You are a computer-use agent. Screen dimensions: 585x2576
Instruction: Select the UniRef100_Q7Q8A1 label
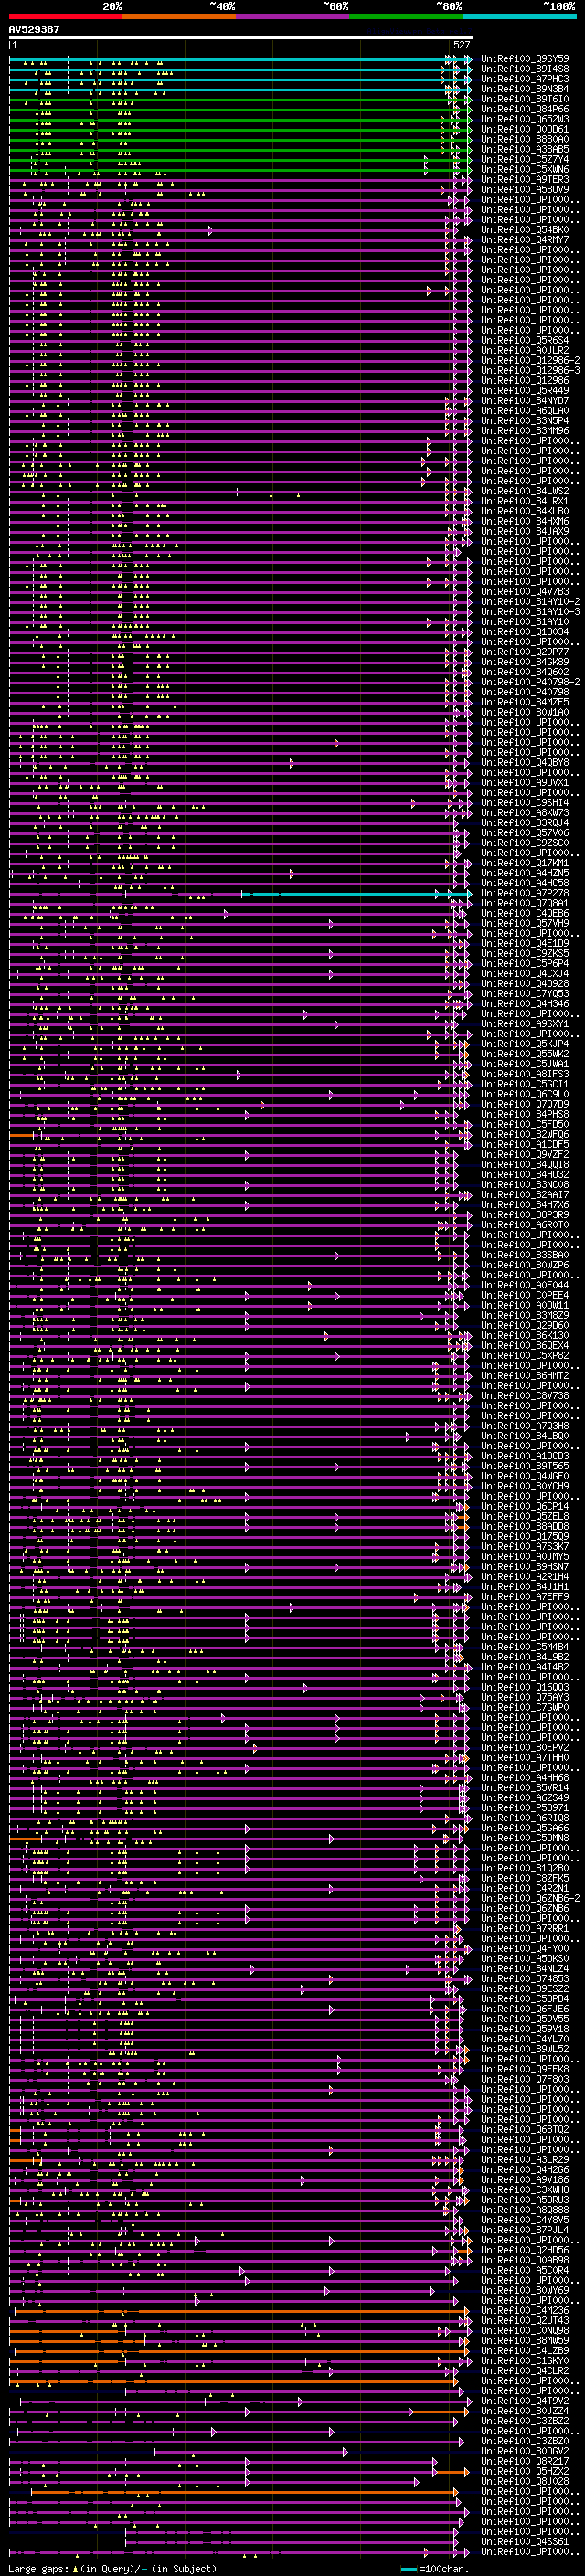click(x=525, y=903)
